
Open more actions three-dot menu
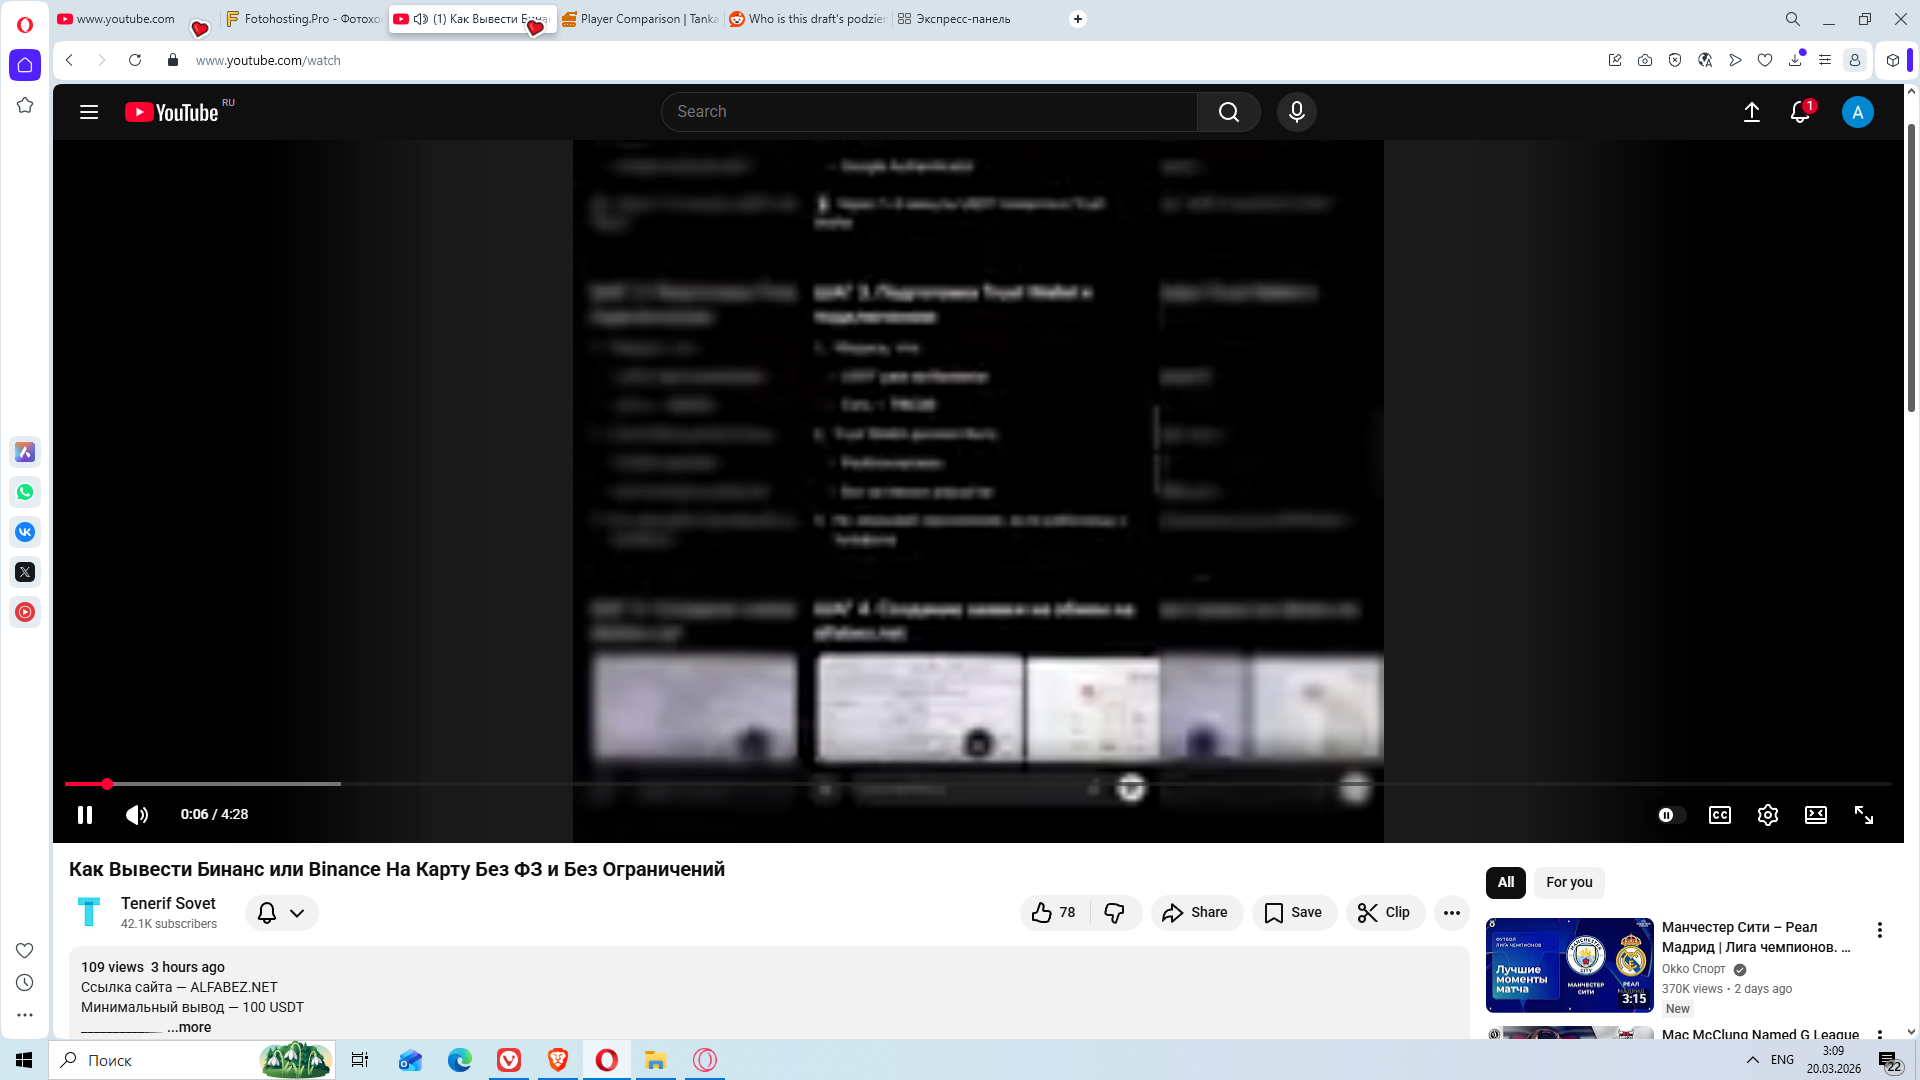click(1451, 912)
